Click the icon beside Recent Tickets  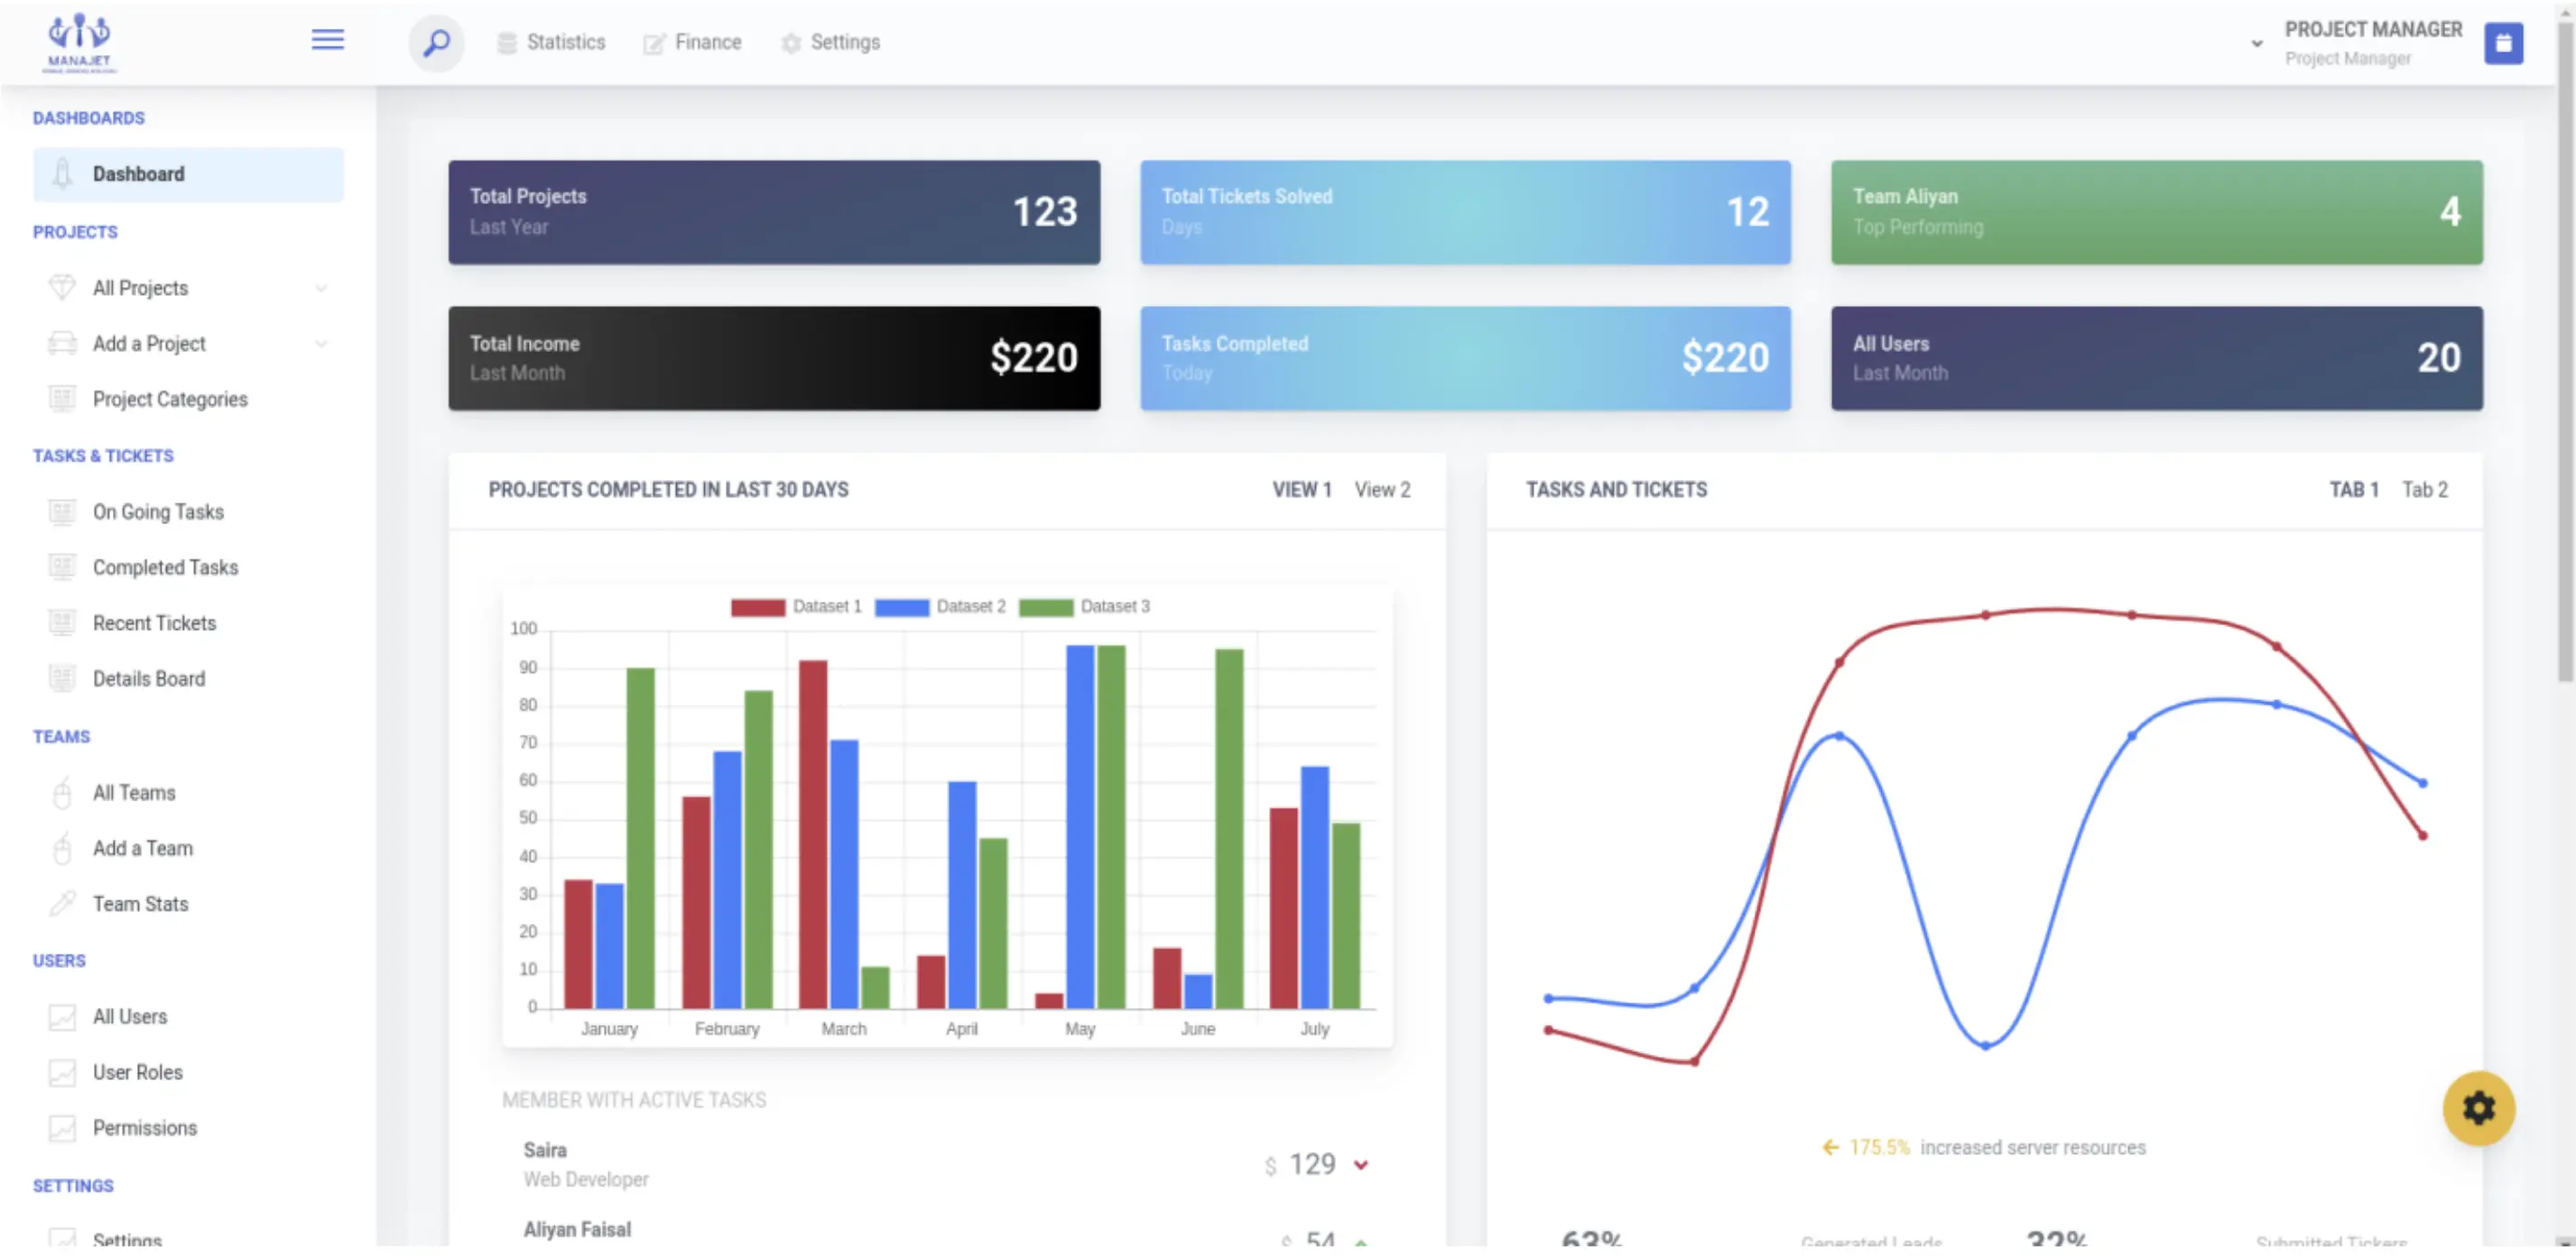(62, 623)
